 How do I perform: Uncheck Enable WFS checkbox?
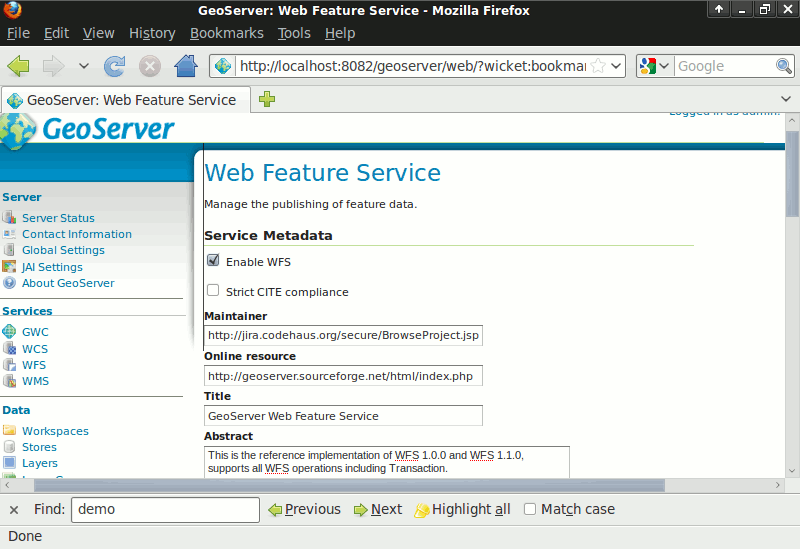pos(213,260)
